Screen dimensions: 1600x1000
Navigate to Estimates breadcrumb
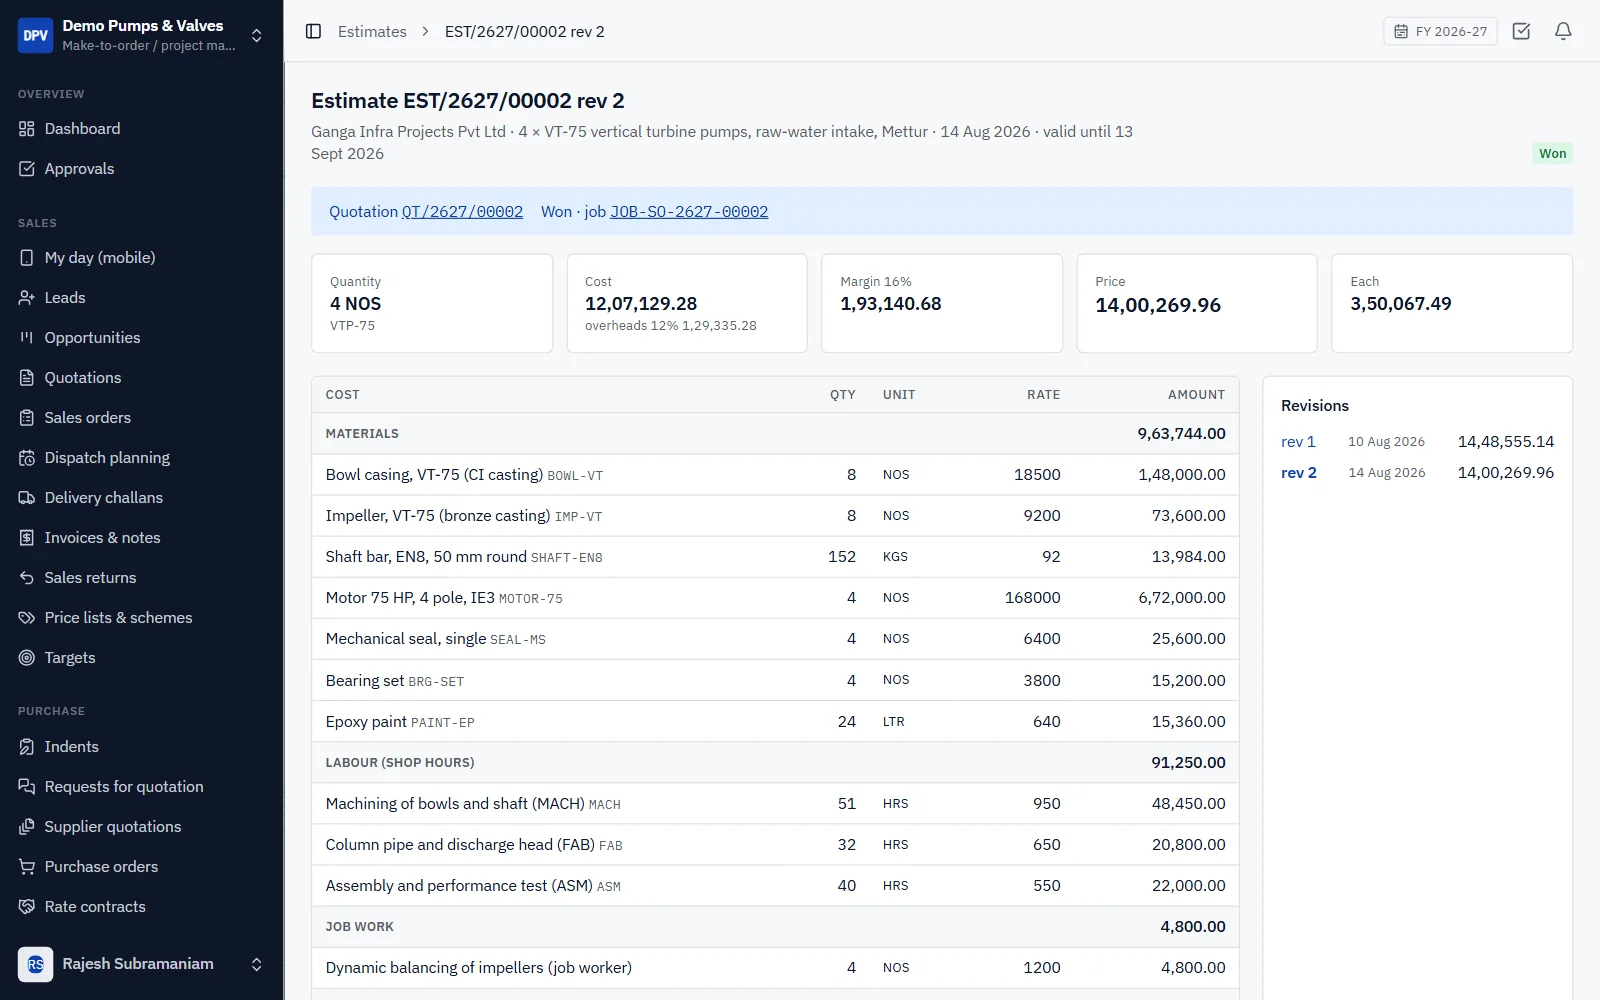[x=372, y=31]
